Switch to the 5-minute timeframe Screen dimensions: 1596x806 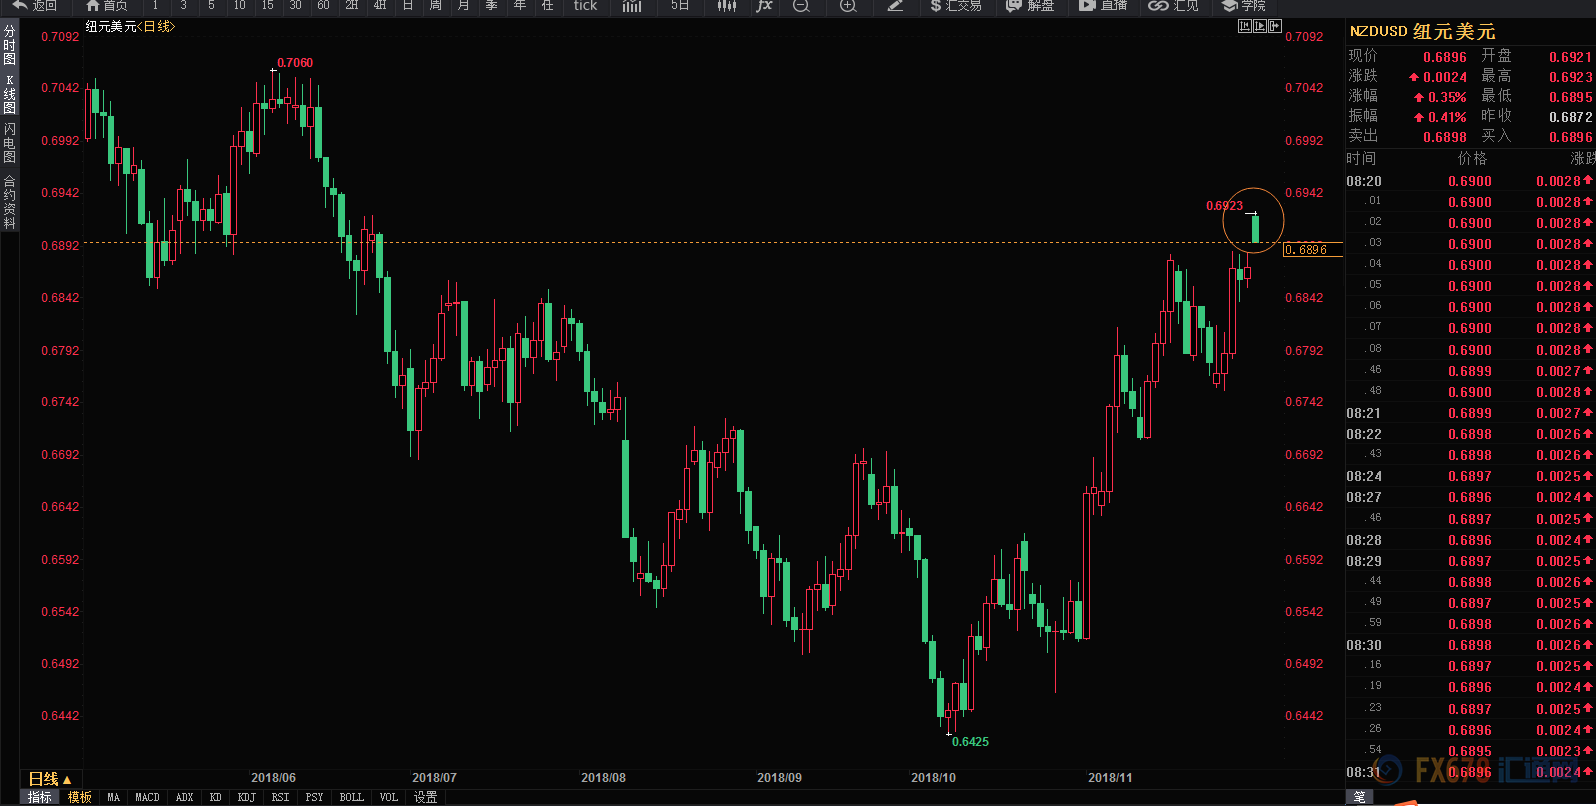tap(211, 6)
